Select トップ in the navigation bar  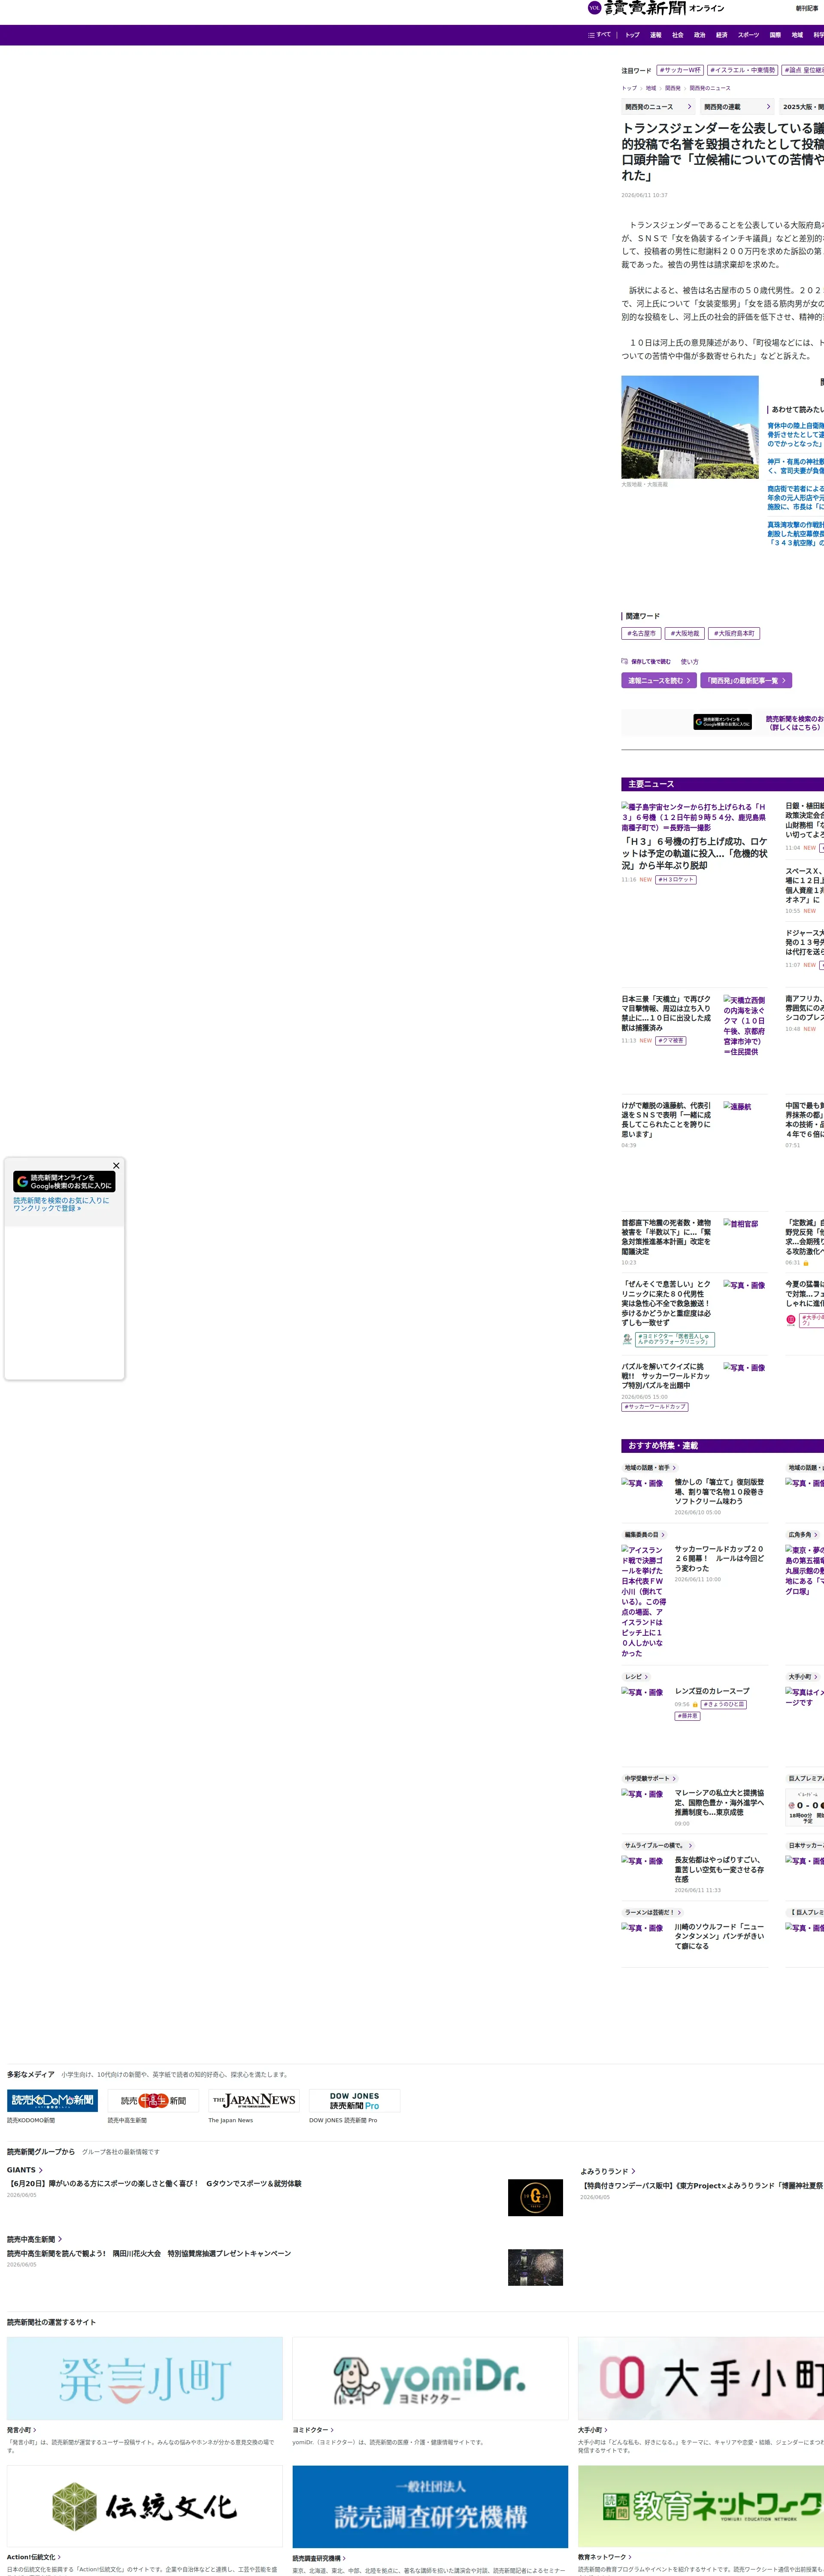click(x=632, y=35)
